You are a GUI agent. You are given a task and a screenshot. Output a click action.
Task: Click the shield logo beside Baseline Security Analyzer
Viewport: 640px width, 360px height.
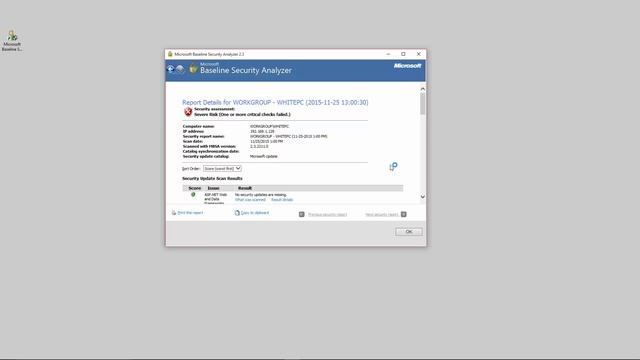pyautogui.click(x=193, y=69)
